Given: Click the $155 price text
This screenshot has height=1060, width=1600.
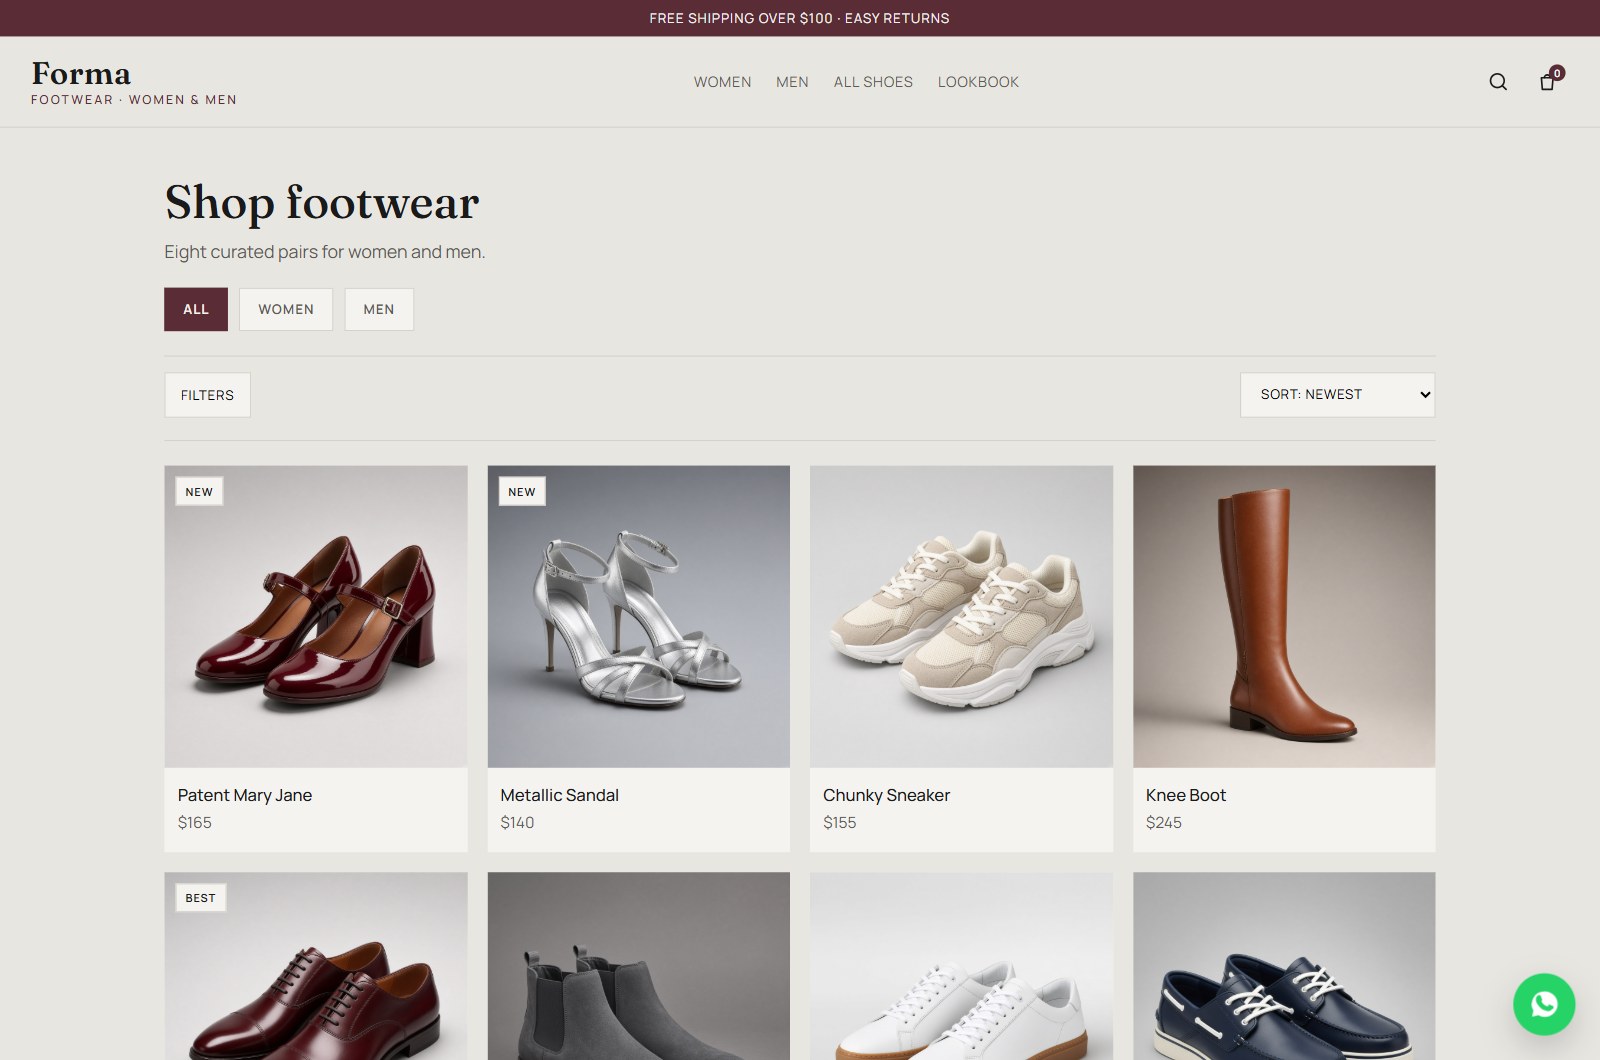Looking at the screenshot, I should click(x=839, y=822).
